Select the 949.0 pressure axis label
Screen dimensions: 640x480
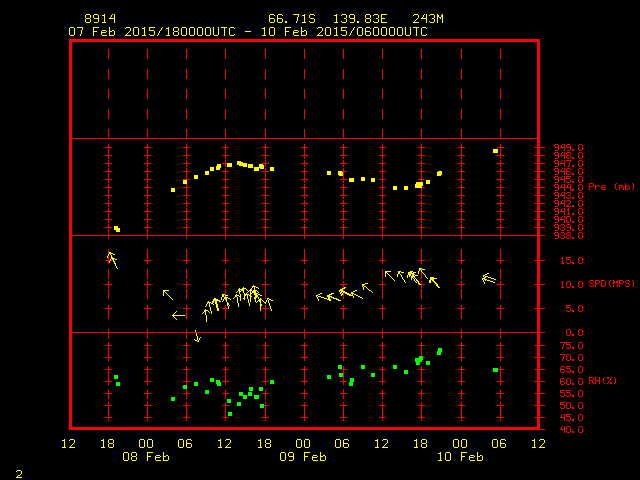coord(569,148)
